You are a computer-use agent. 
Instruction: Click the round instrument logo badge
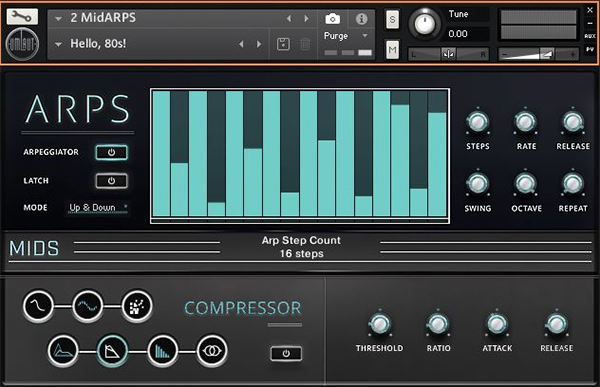coord(22,44)
